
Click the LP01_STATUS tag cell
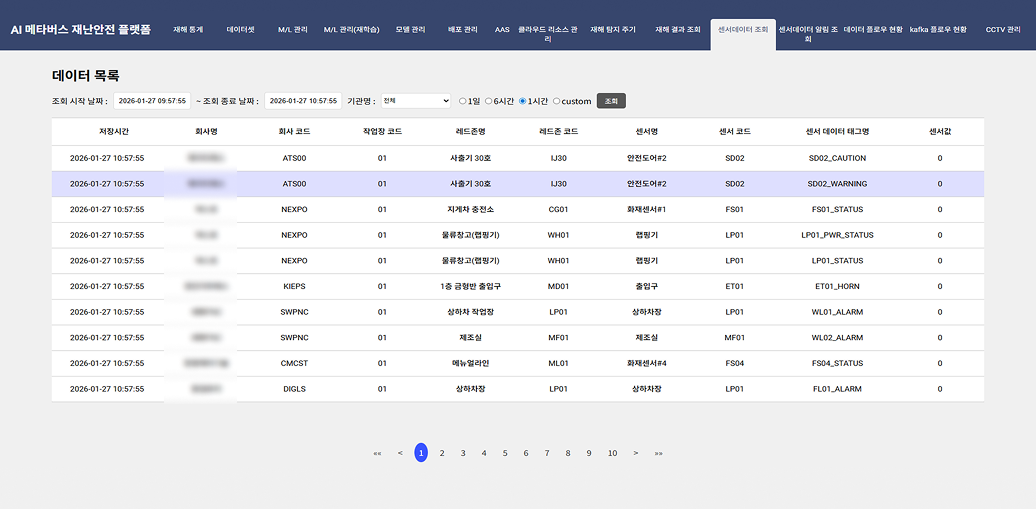point(837,261)
